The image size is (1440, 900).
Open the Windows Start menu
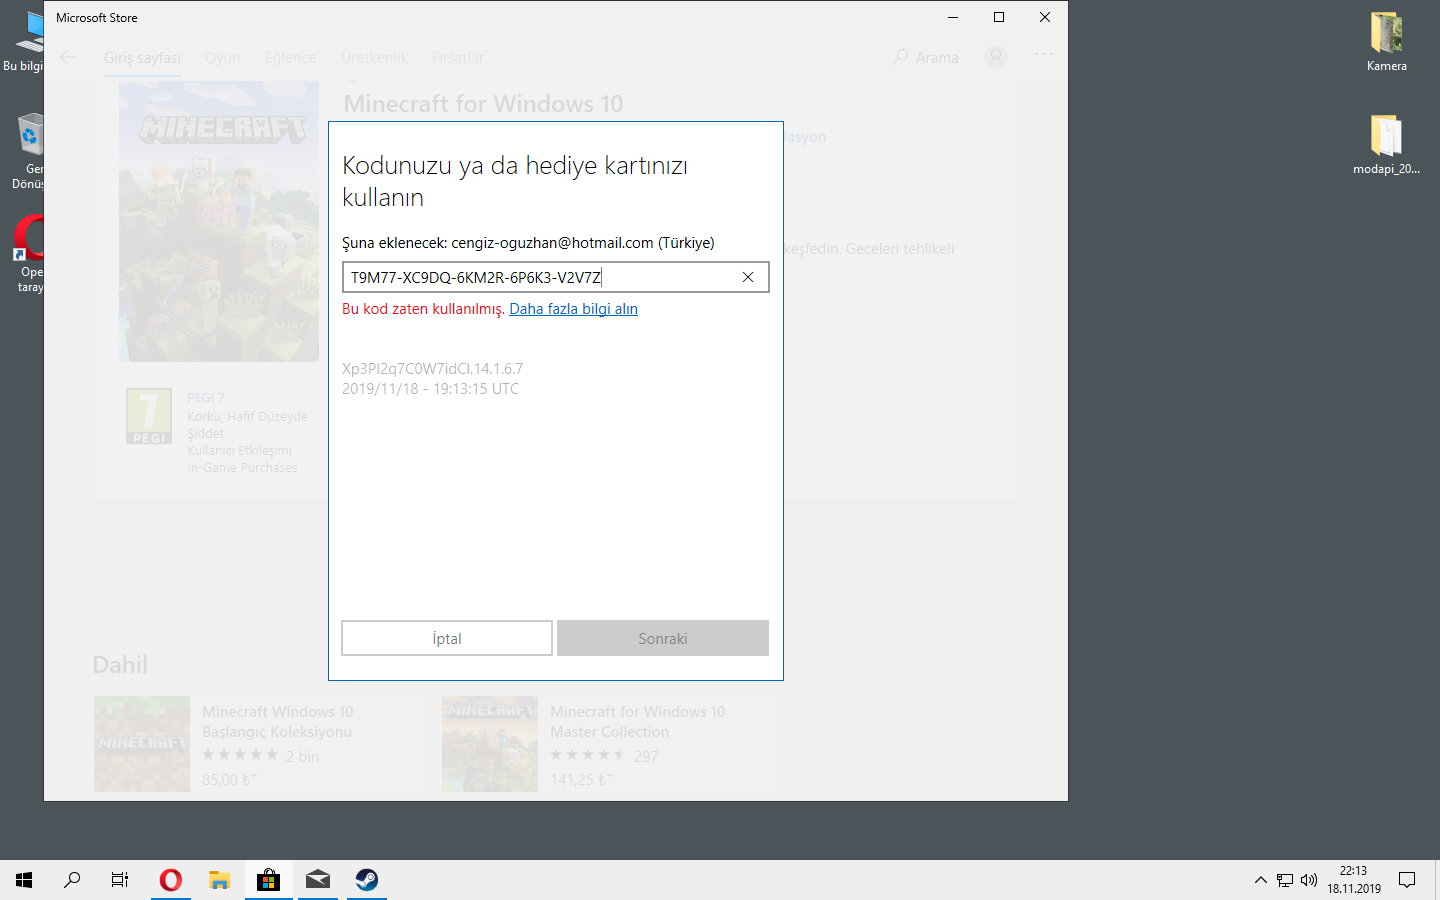24,880
